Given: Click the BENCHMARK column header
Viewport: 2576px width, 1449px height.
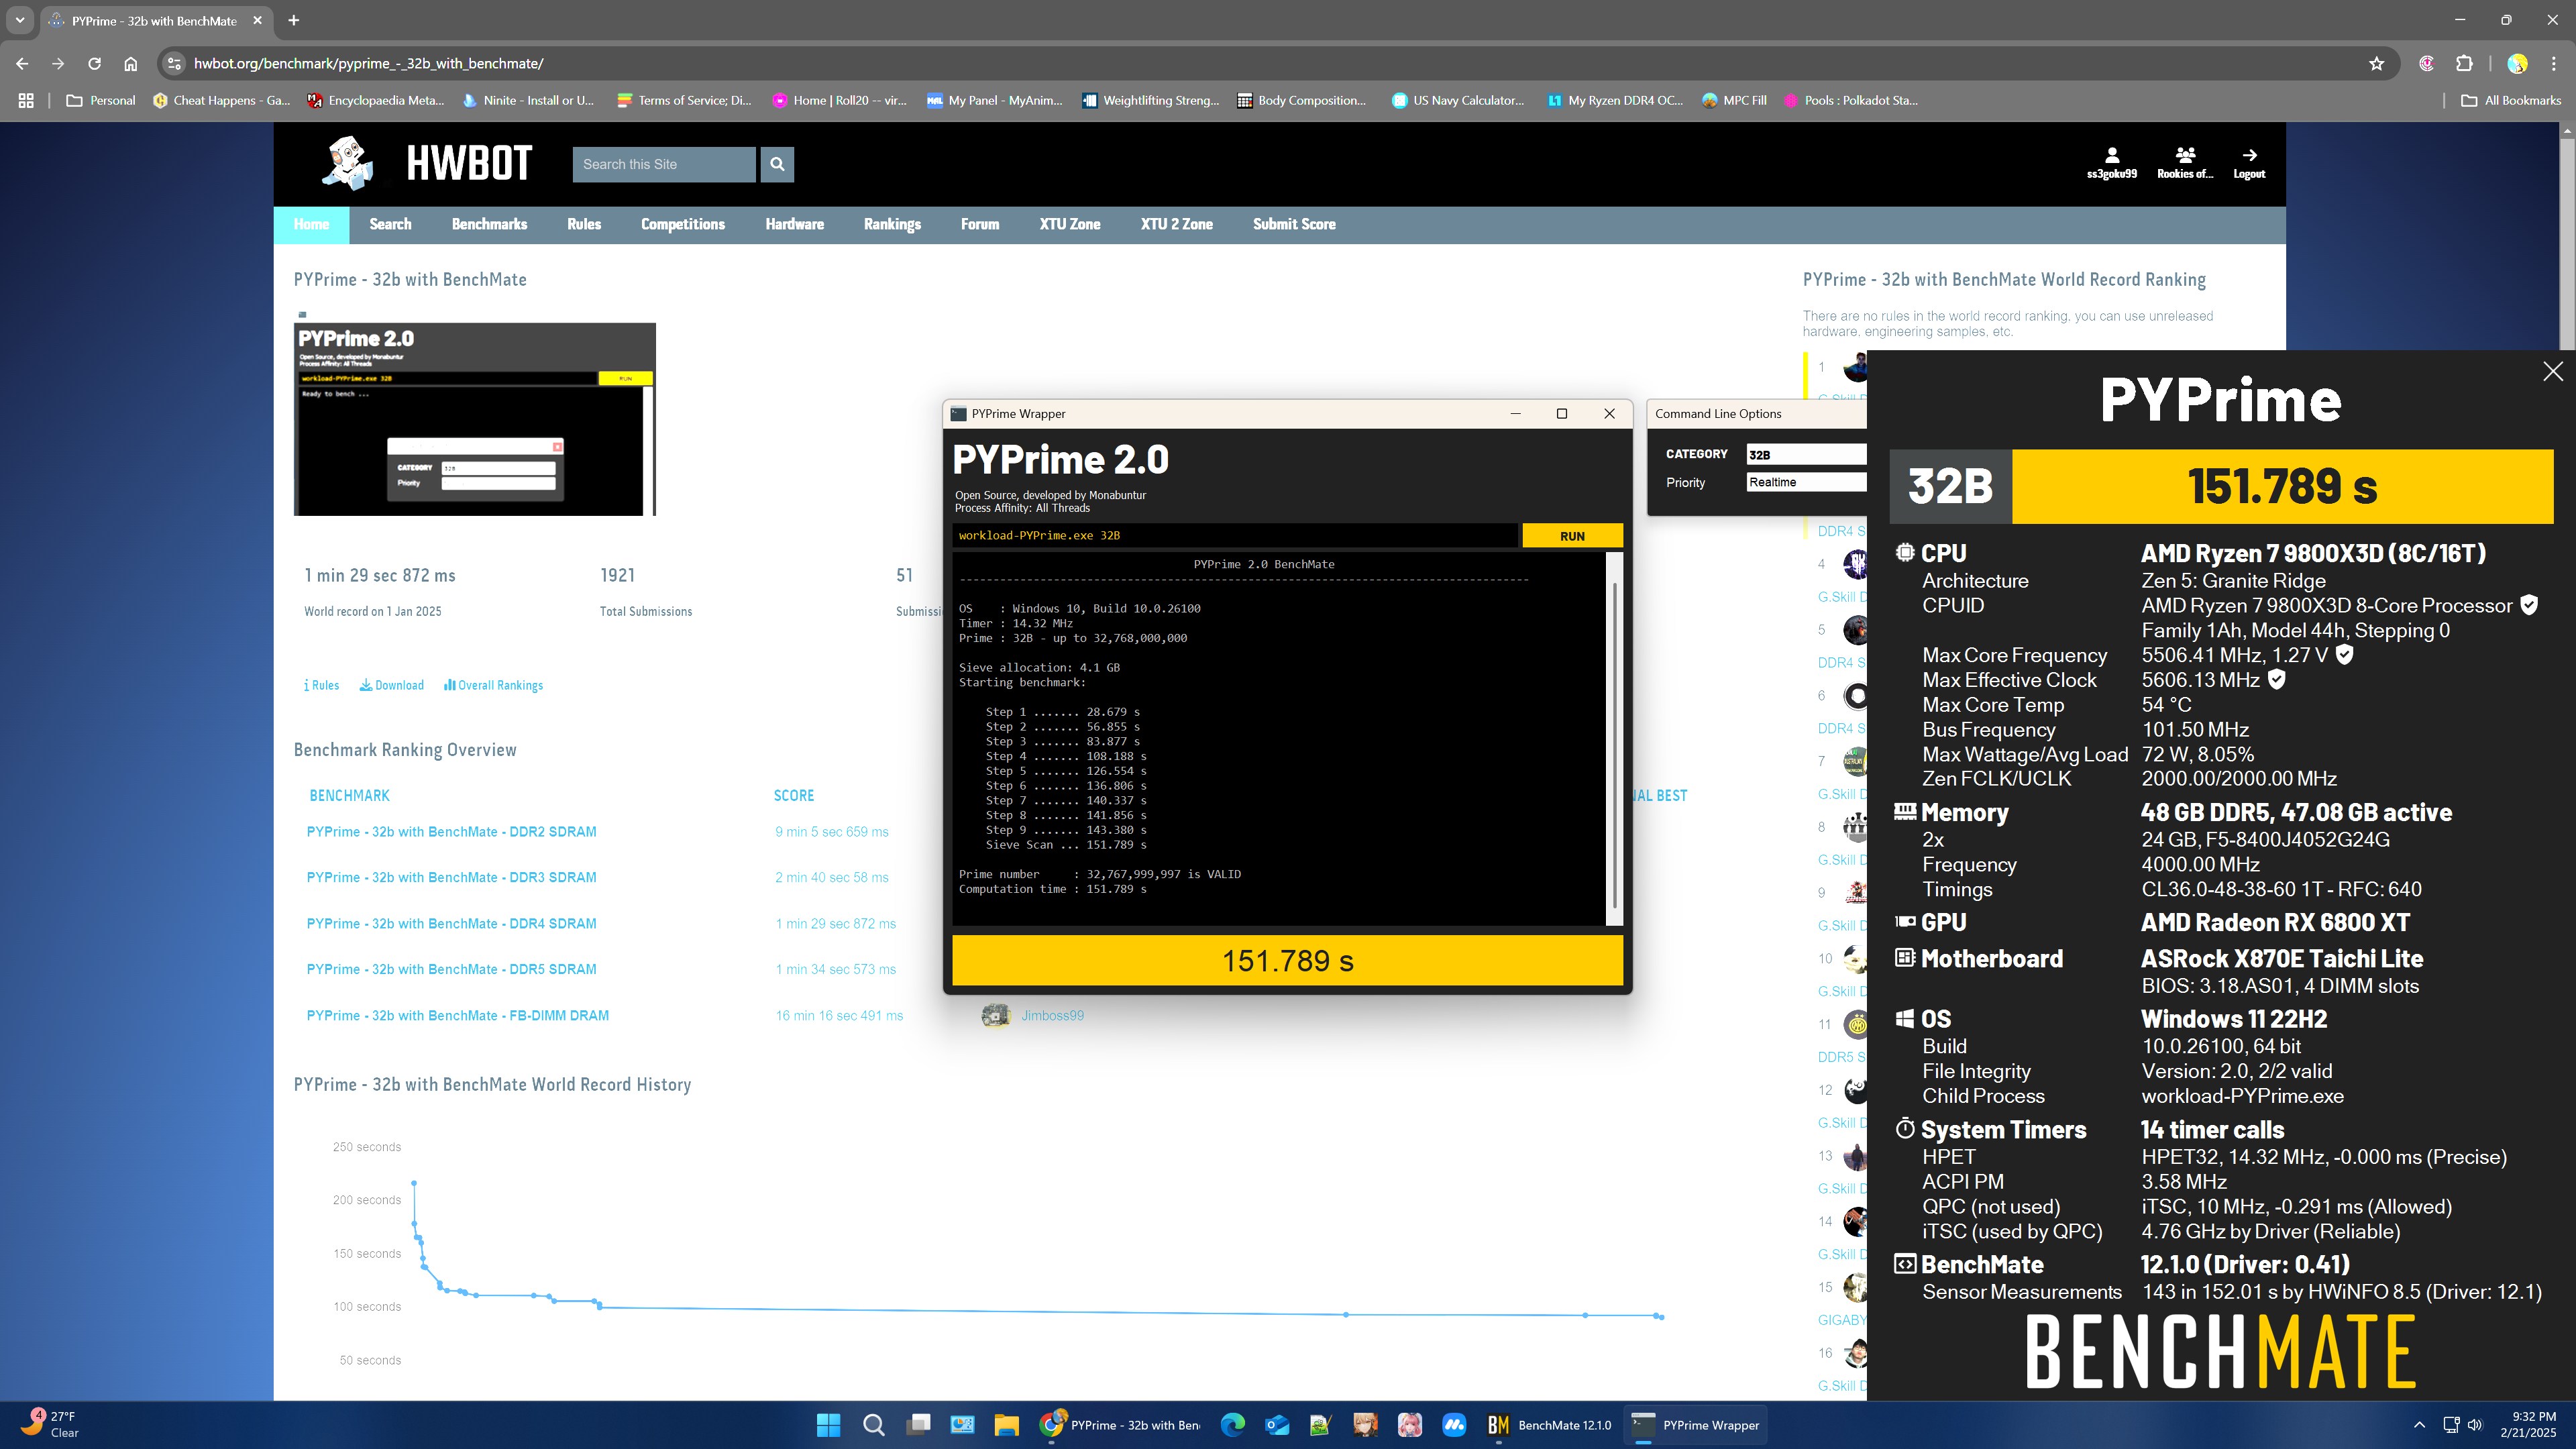Looking at the screenshot, I should 349,795.
